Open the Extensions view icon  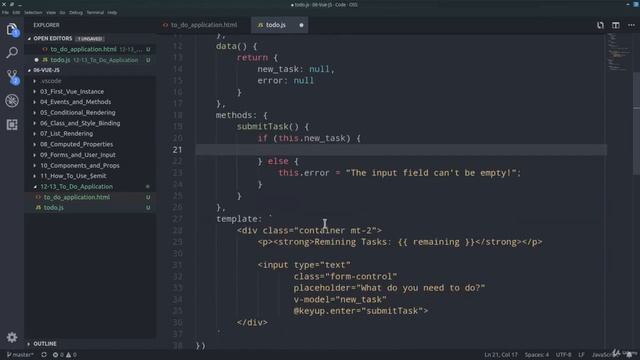(12, 124)
